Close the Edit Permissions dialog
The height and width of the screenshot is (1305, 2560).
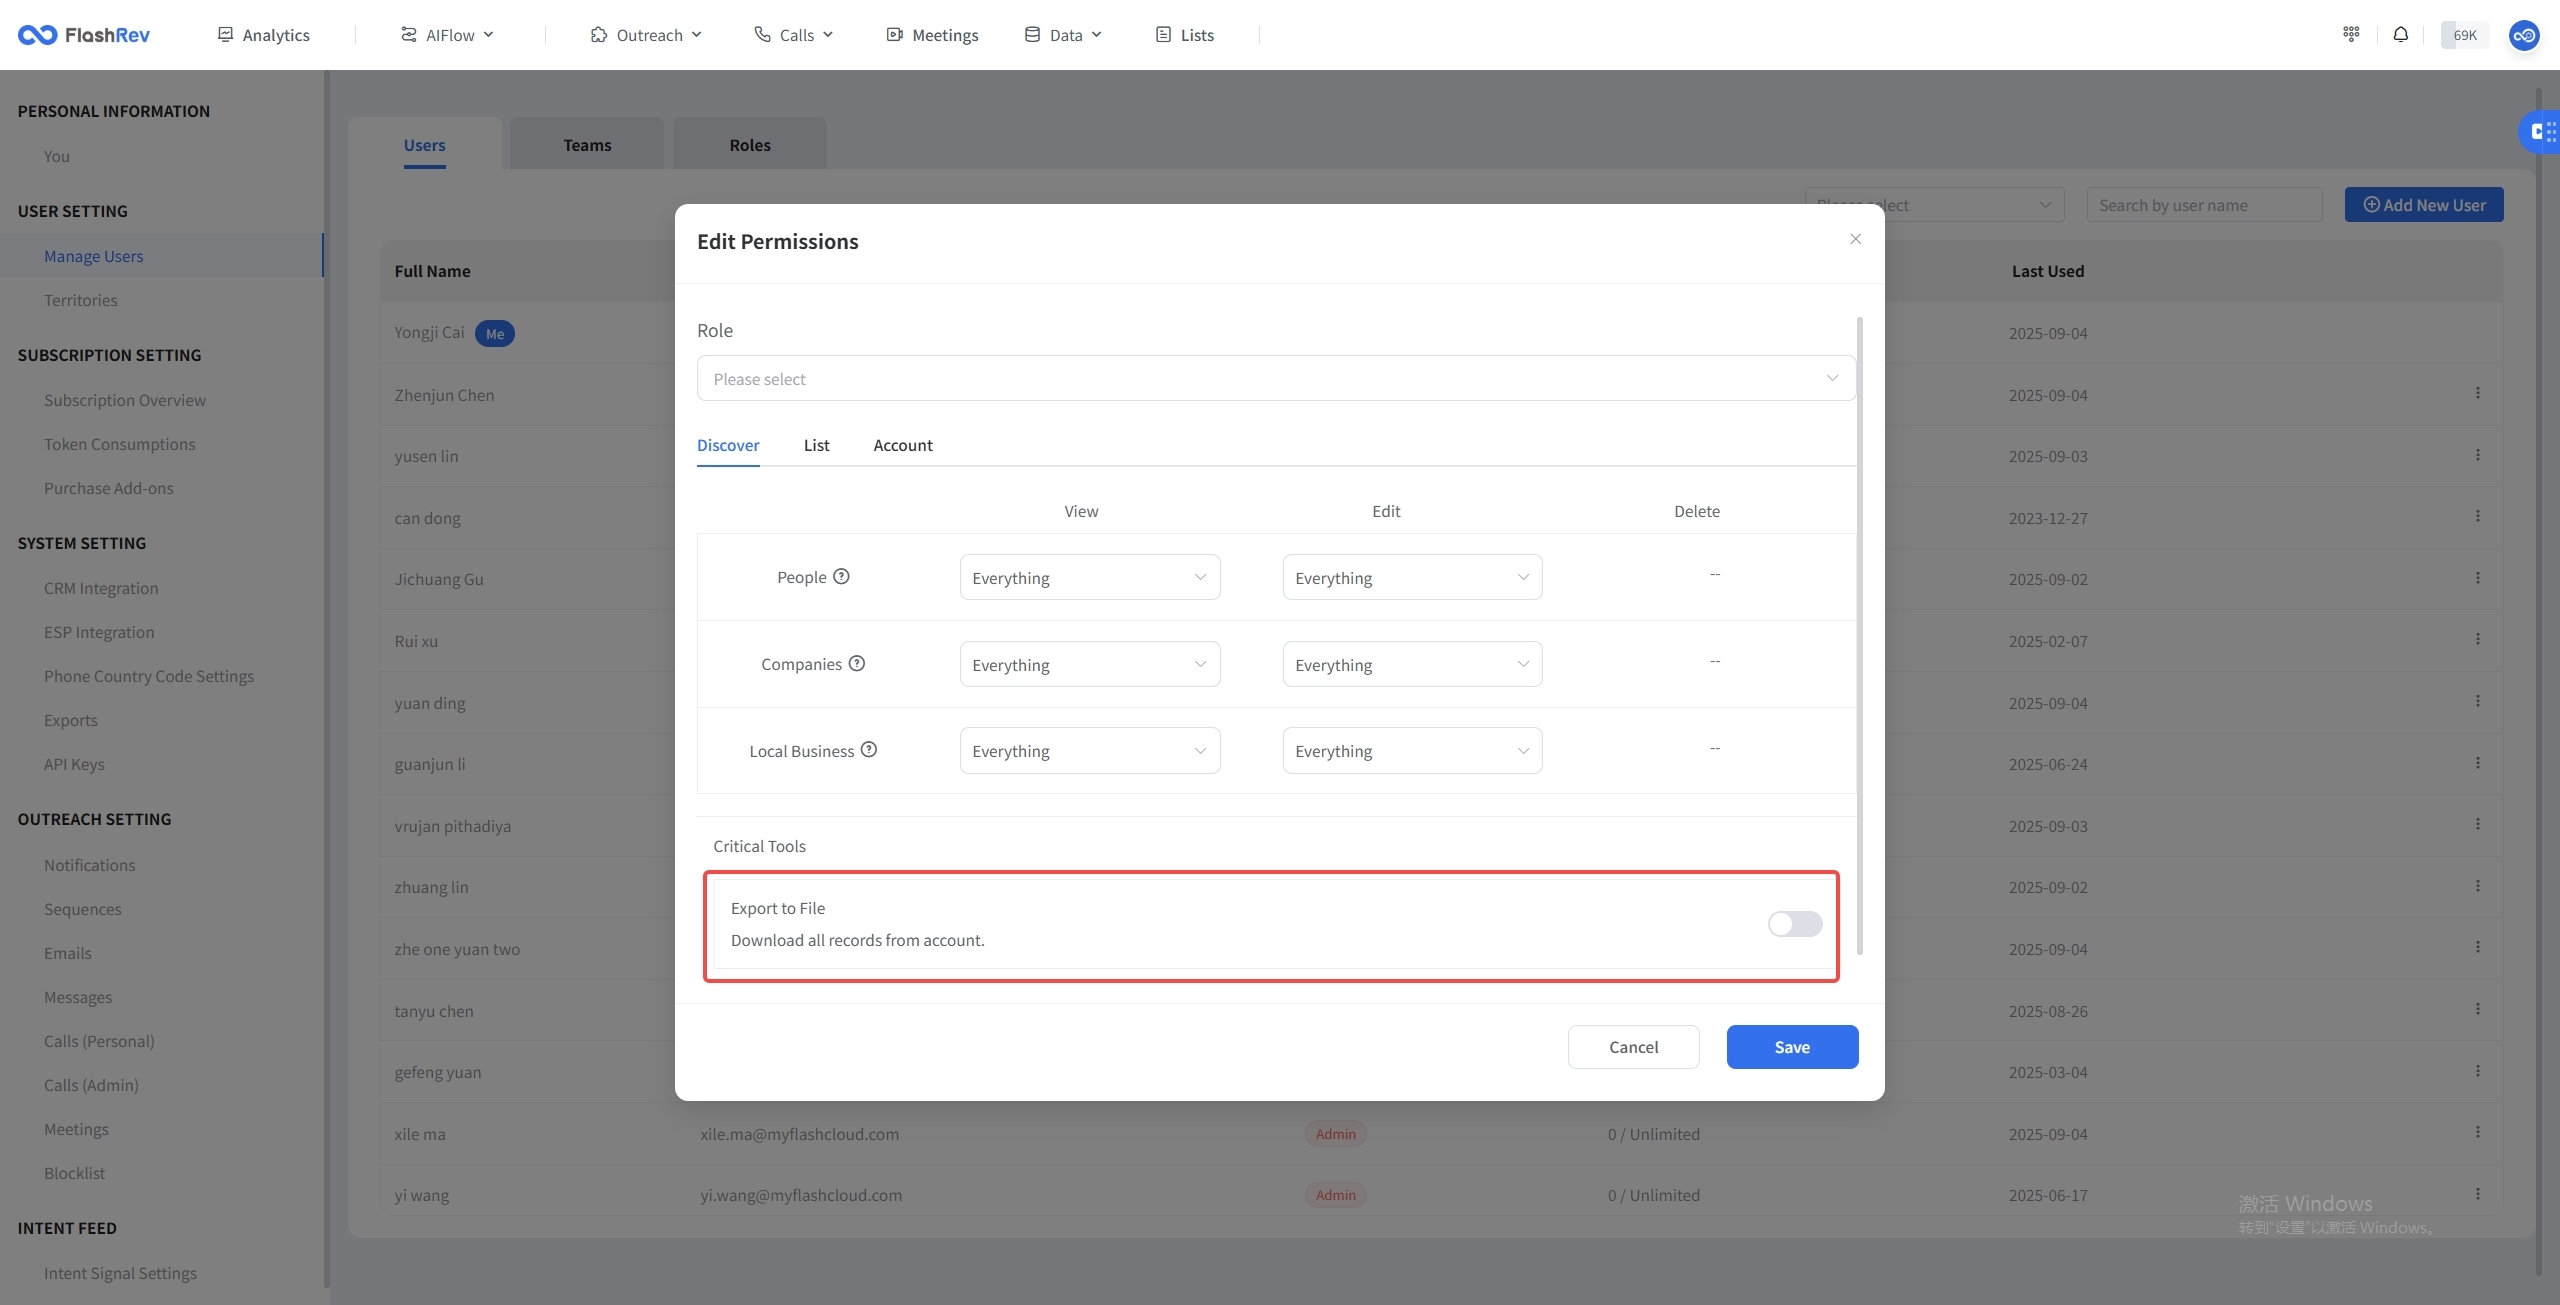pos(1855,239)
